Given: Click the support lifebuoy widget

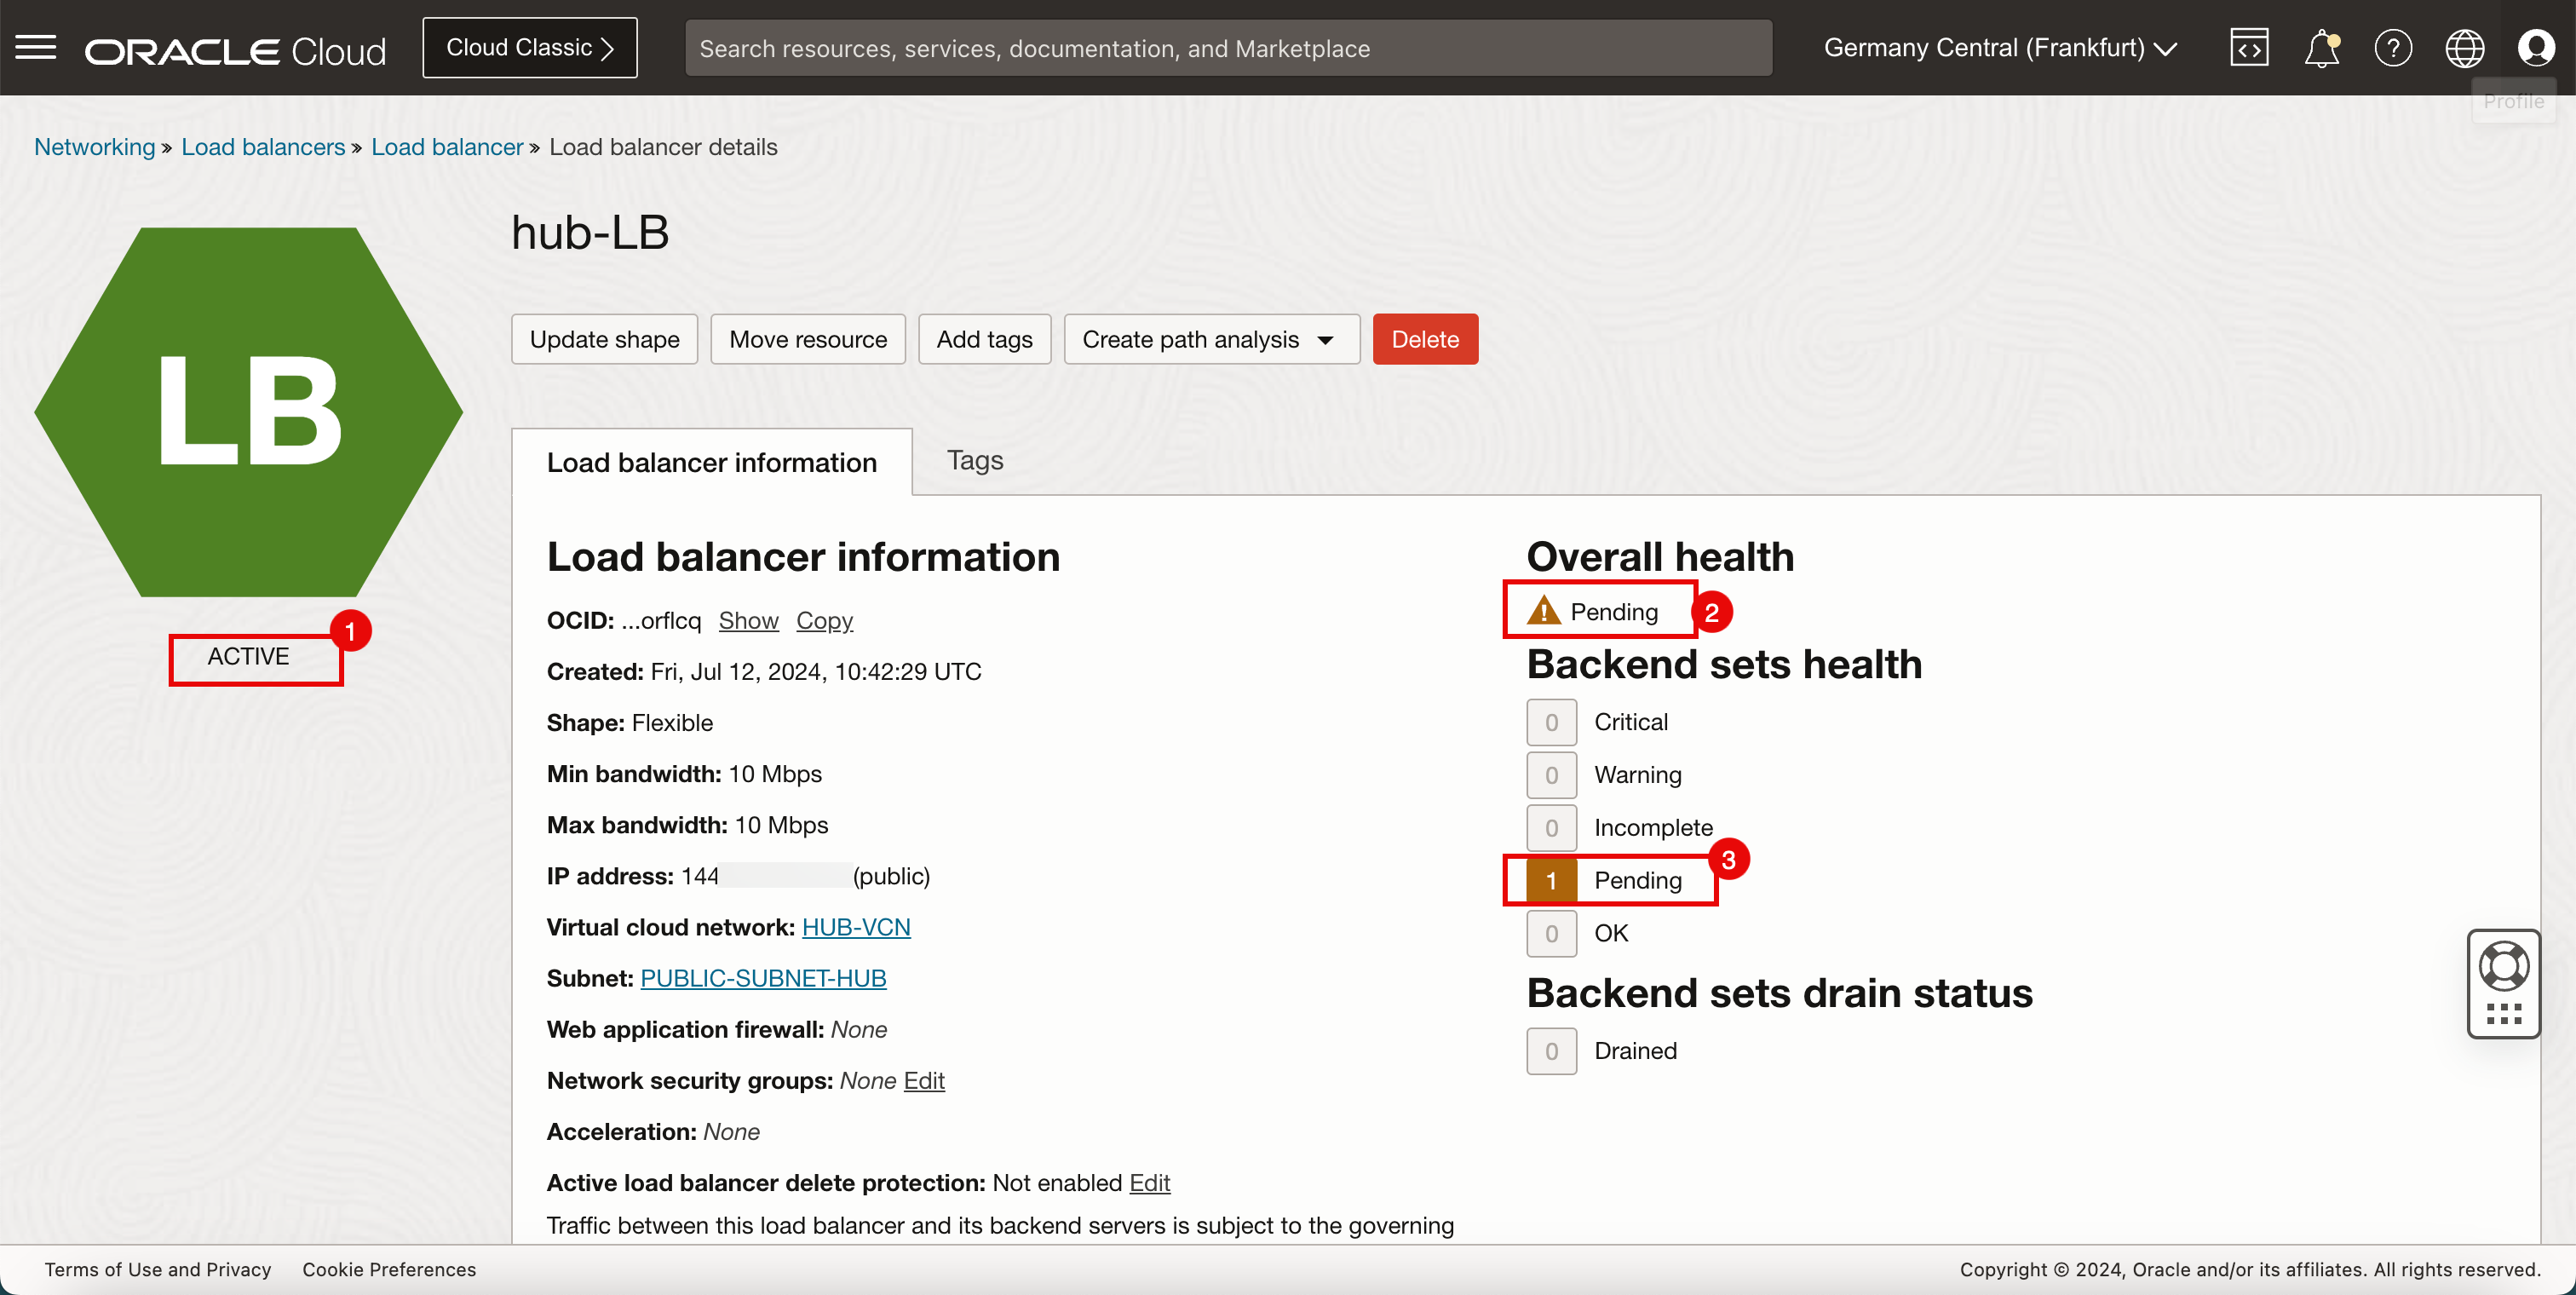Looking at the screenshot, I should tap(2503, 966).
